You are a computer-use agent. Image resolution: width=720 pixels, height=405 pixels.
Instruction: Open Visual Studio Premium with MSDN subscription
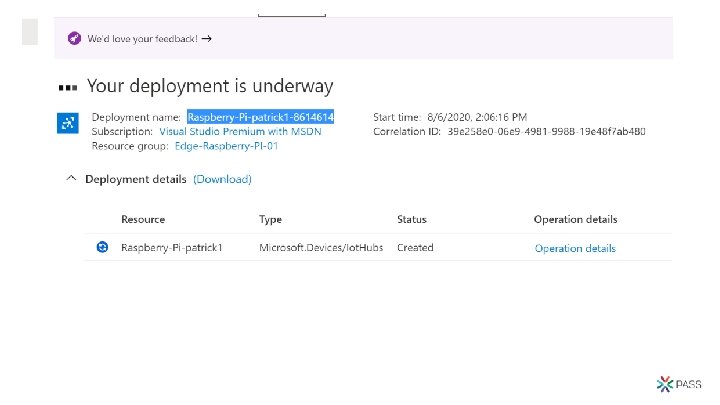(240, 131)
